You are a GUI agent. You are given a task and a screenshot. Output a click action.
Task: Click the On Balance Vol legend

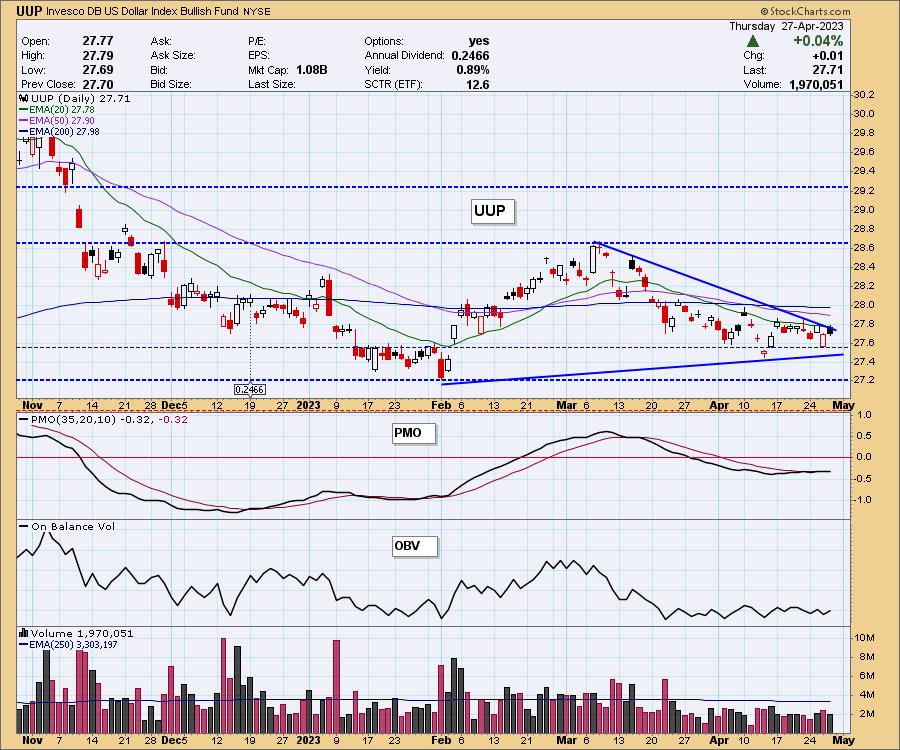tap(67, 526)
